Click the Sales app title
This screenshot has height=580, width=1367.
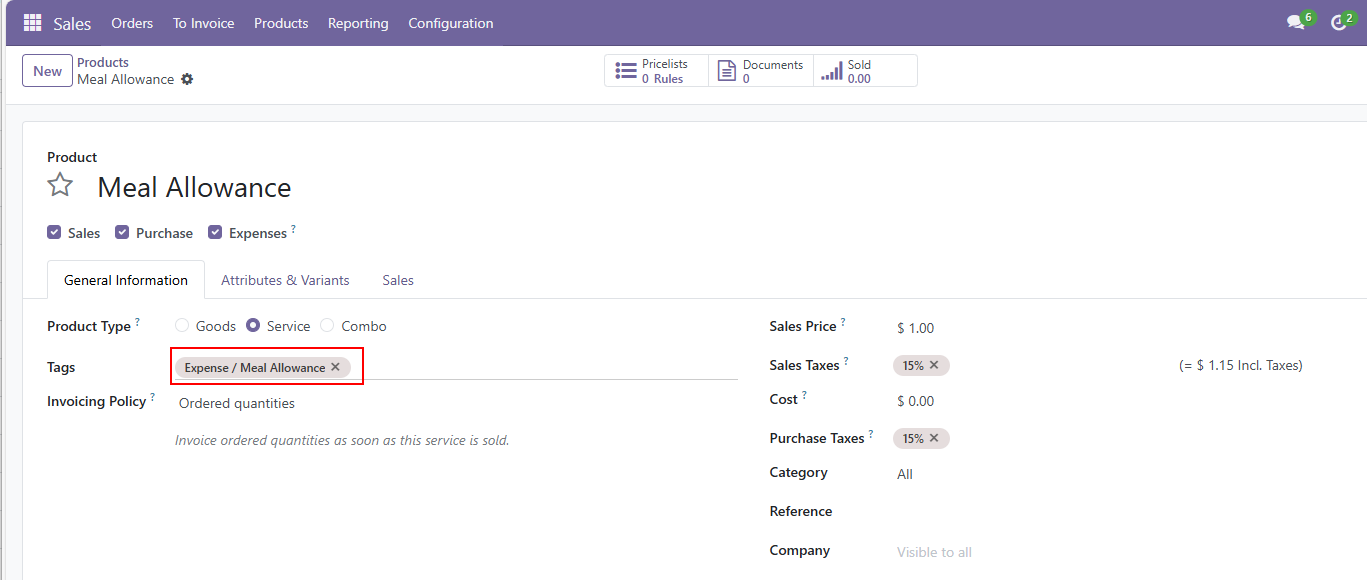coord(72,23)
